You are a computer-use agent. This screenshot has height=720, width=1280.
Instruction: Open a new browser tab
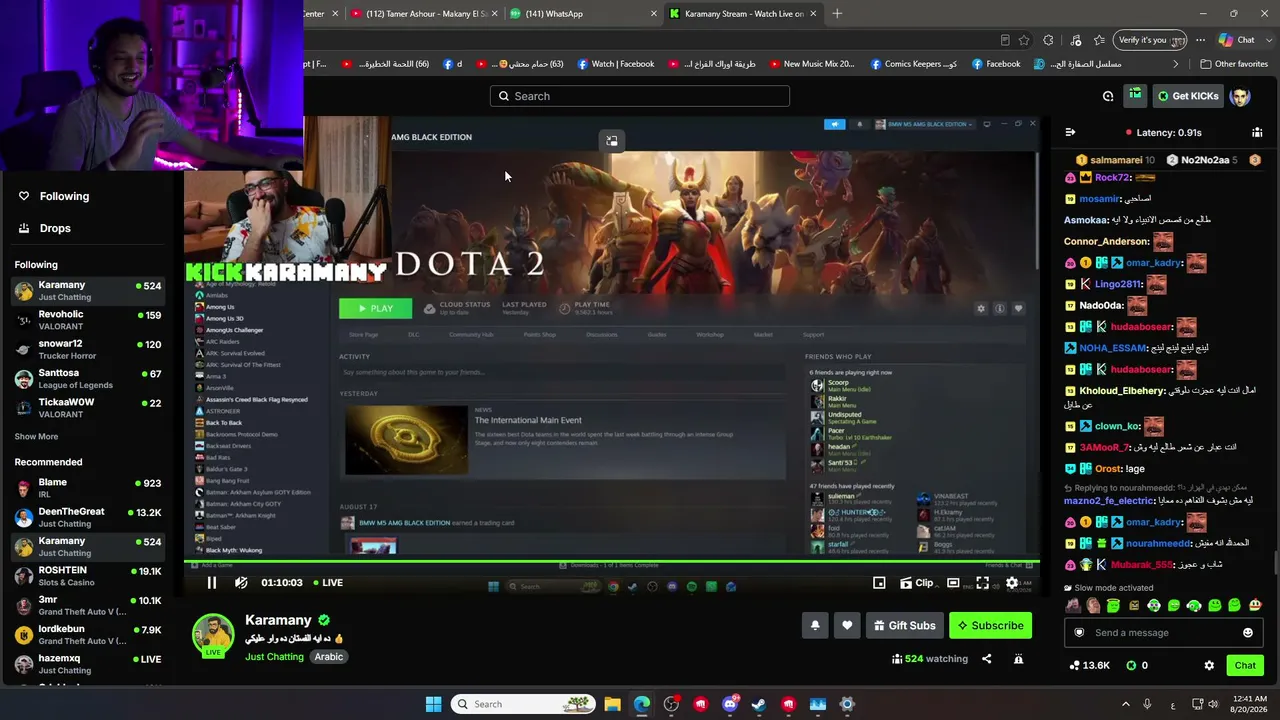pyautogui.click(x=837, y=14)
